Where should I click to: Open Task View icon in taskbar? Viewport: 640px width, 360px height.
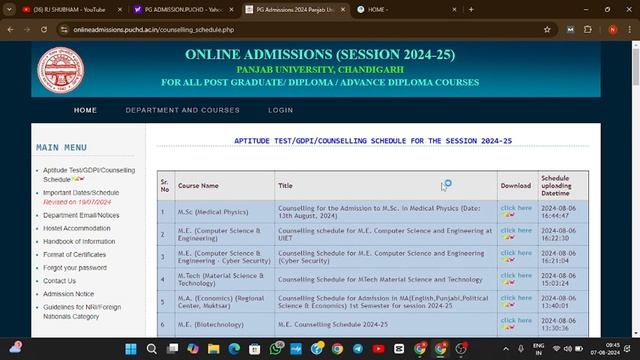click(172, 349)
